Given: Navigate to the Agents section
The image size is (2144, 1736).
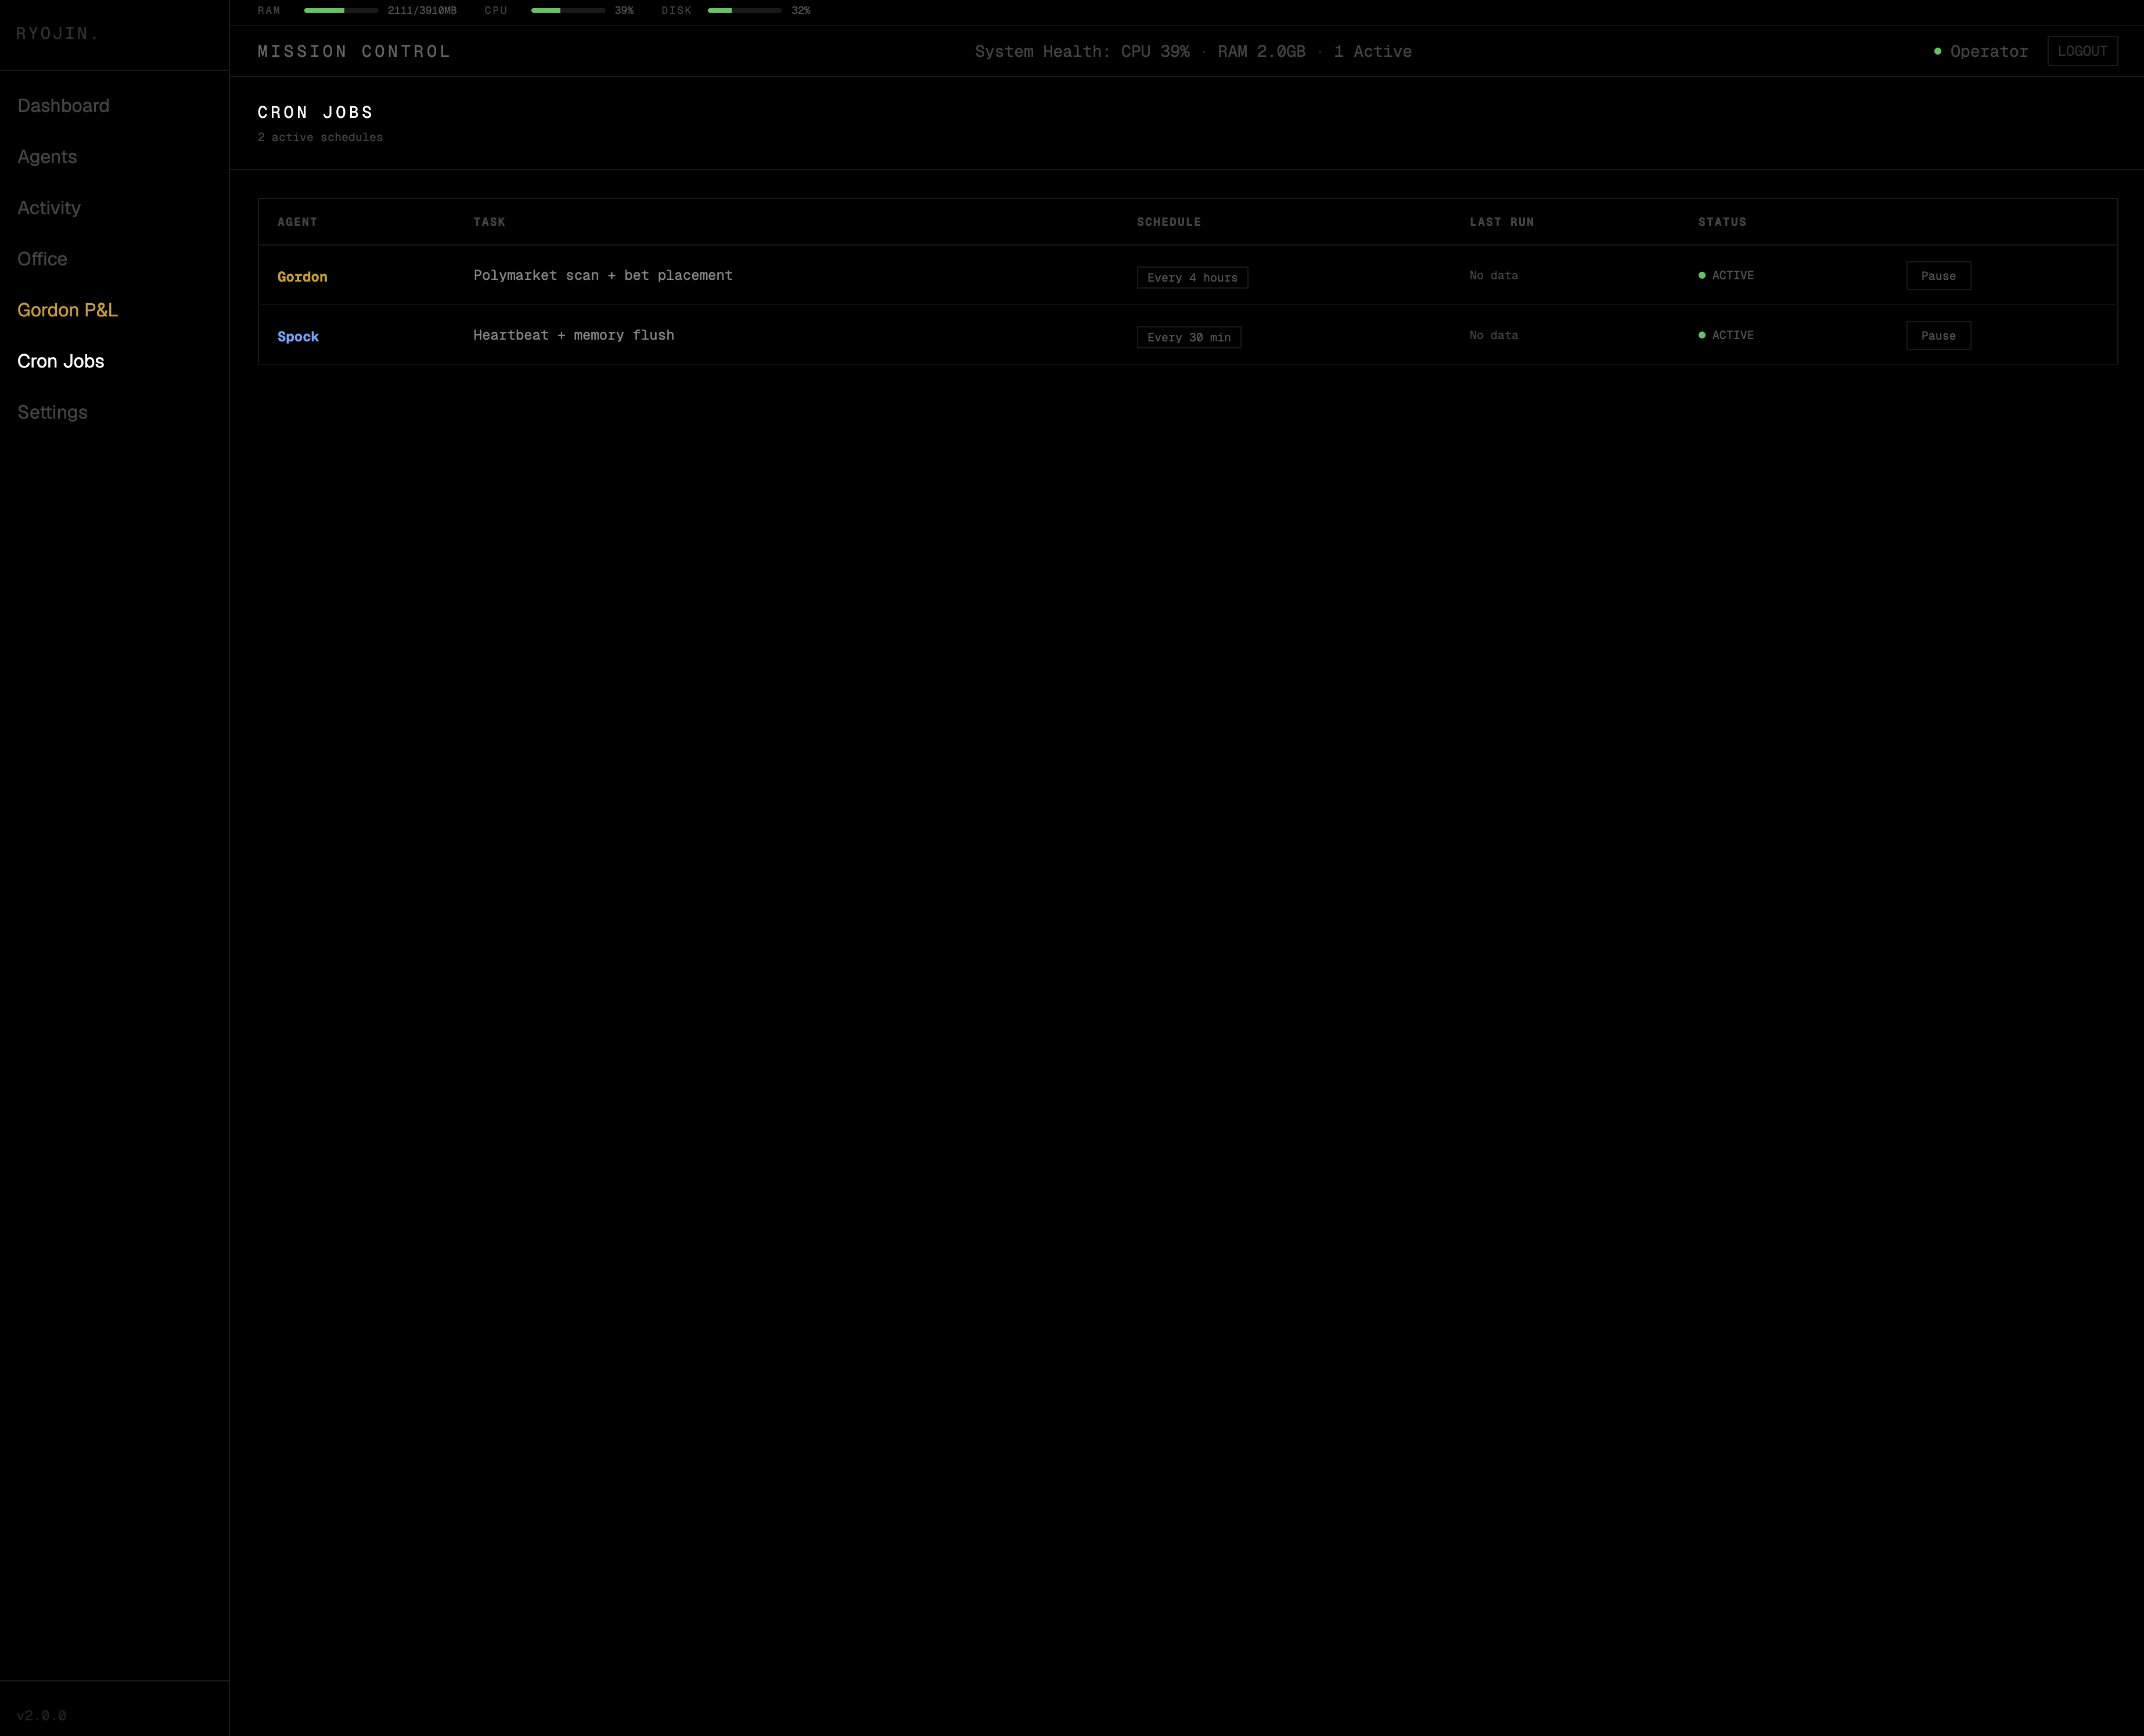Looking at the screenshot, I should coord(47,156).
